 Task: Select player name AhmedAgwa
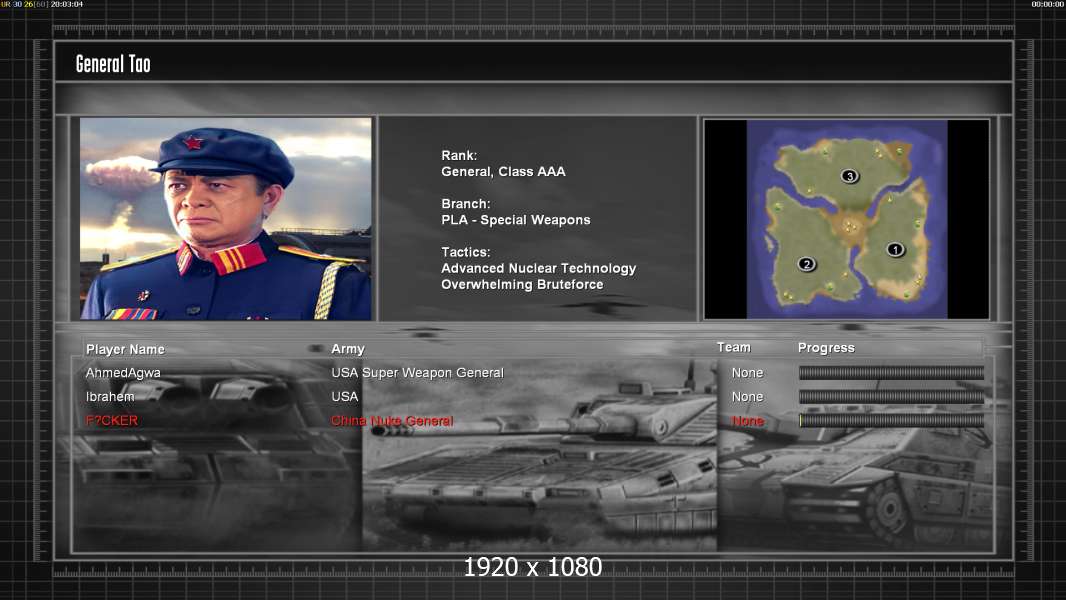[123, 372]
